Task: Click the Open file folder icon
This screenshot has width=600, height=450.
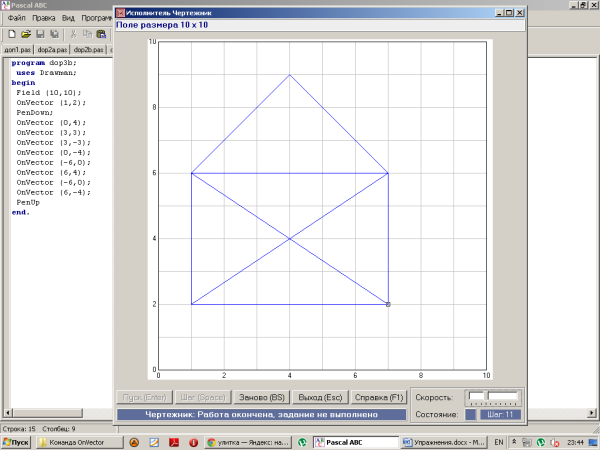Action: [x=26, y=33]
